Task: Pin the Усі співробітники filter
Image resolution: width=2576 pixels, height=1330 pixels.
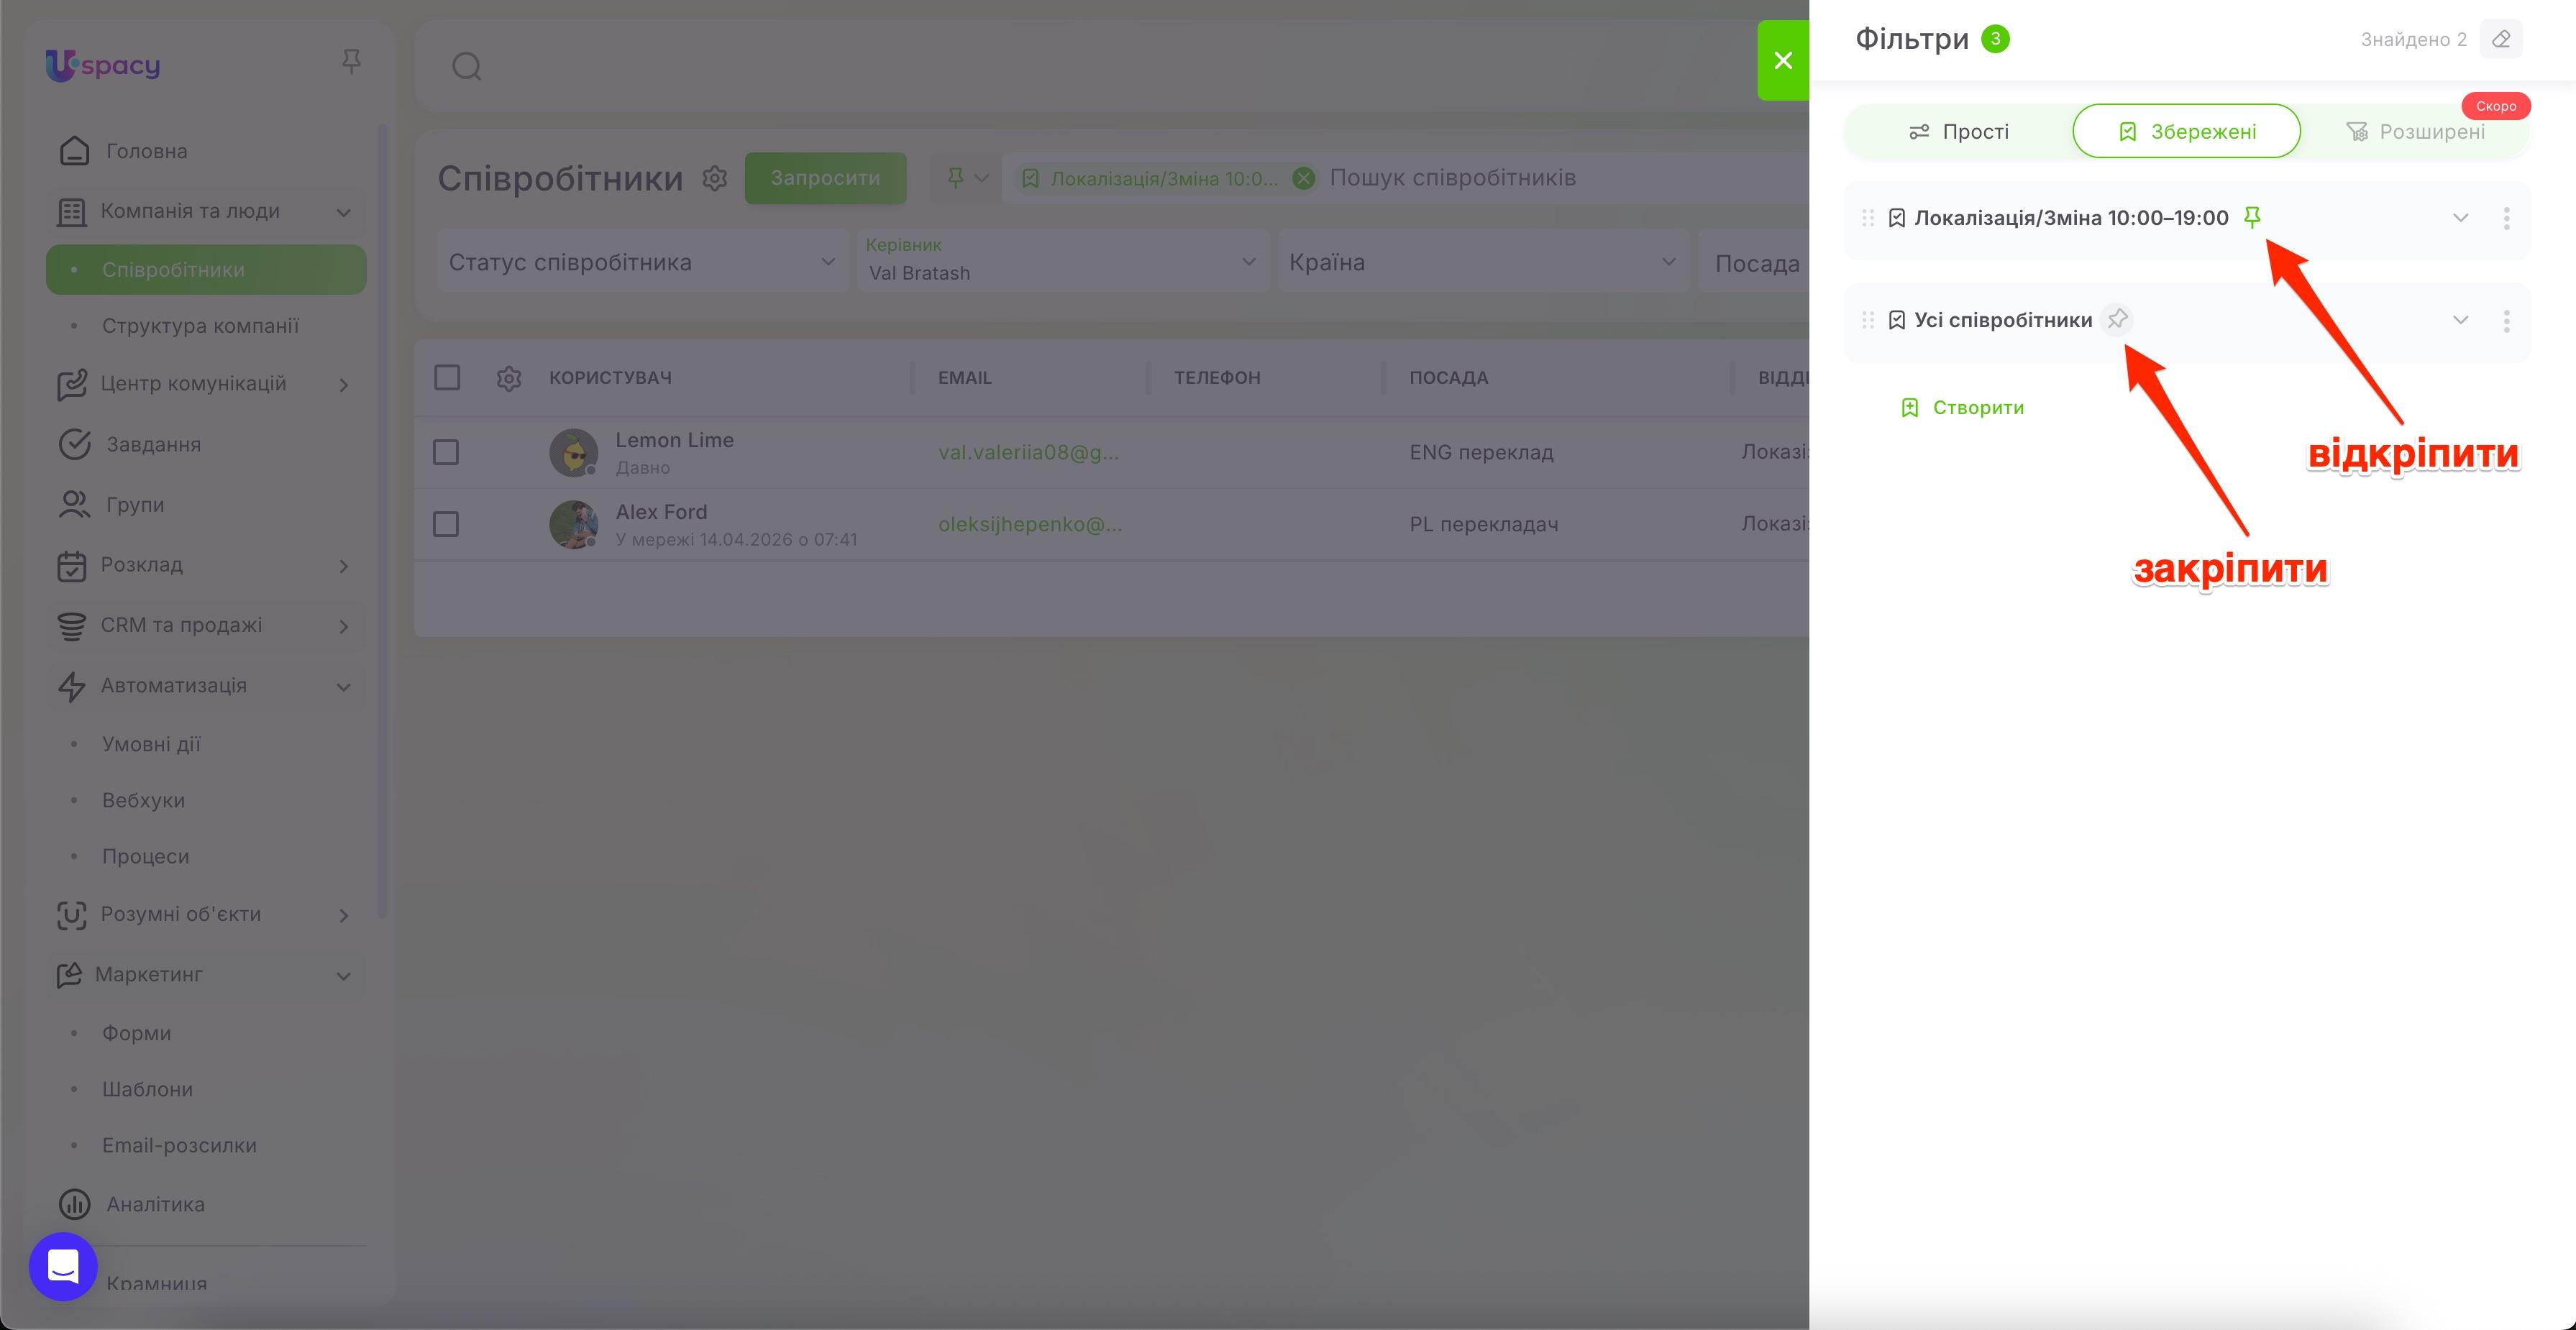Action: point(2117,319)
